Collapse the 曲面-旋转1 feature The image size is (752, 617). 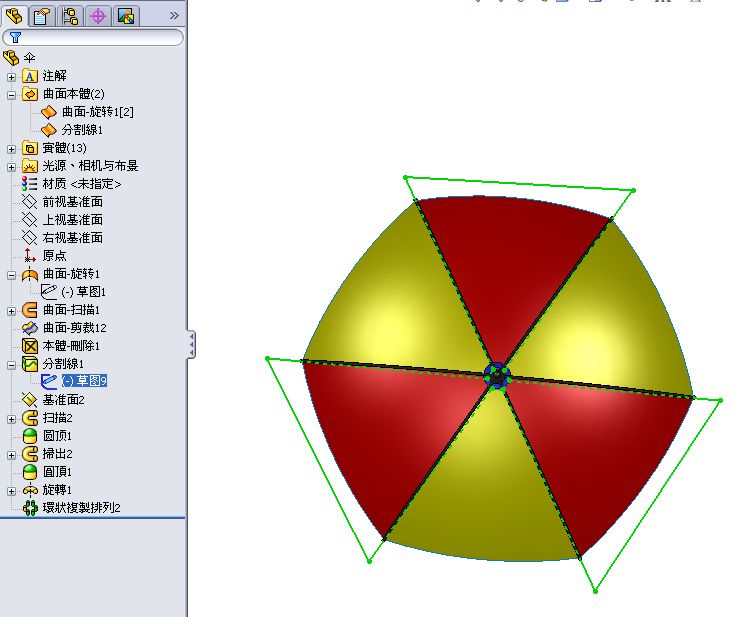[12, 275]
